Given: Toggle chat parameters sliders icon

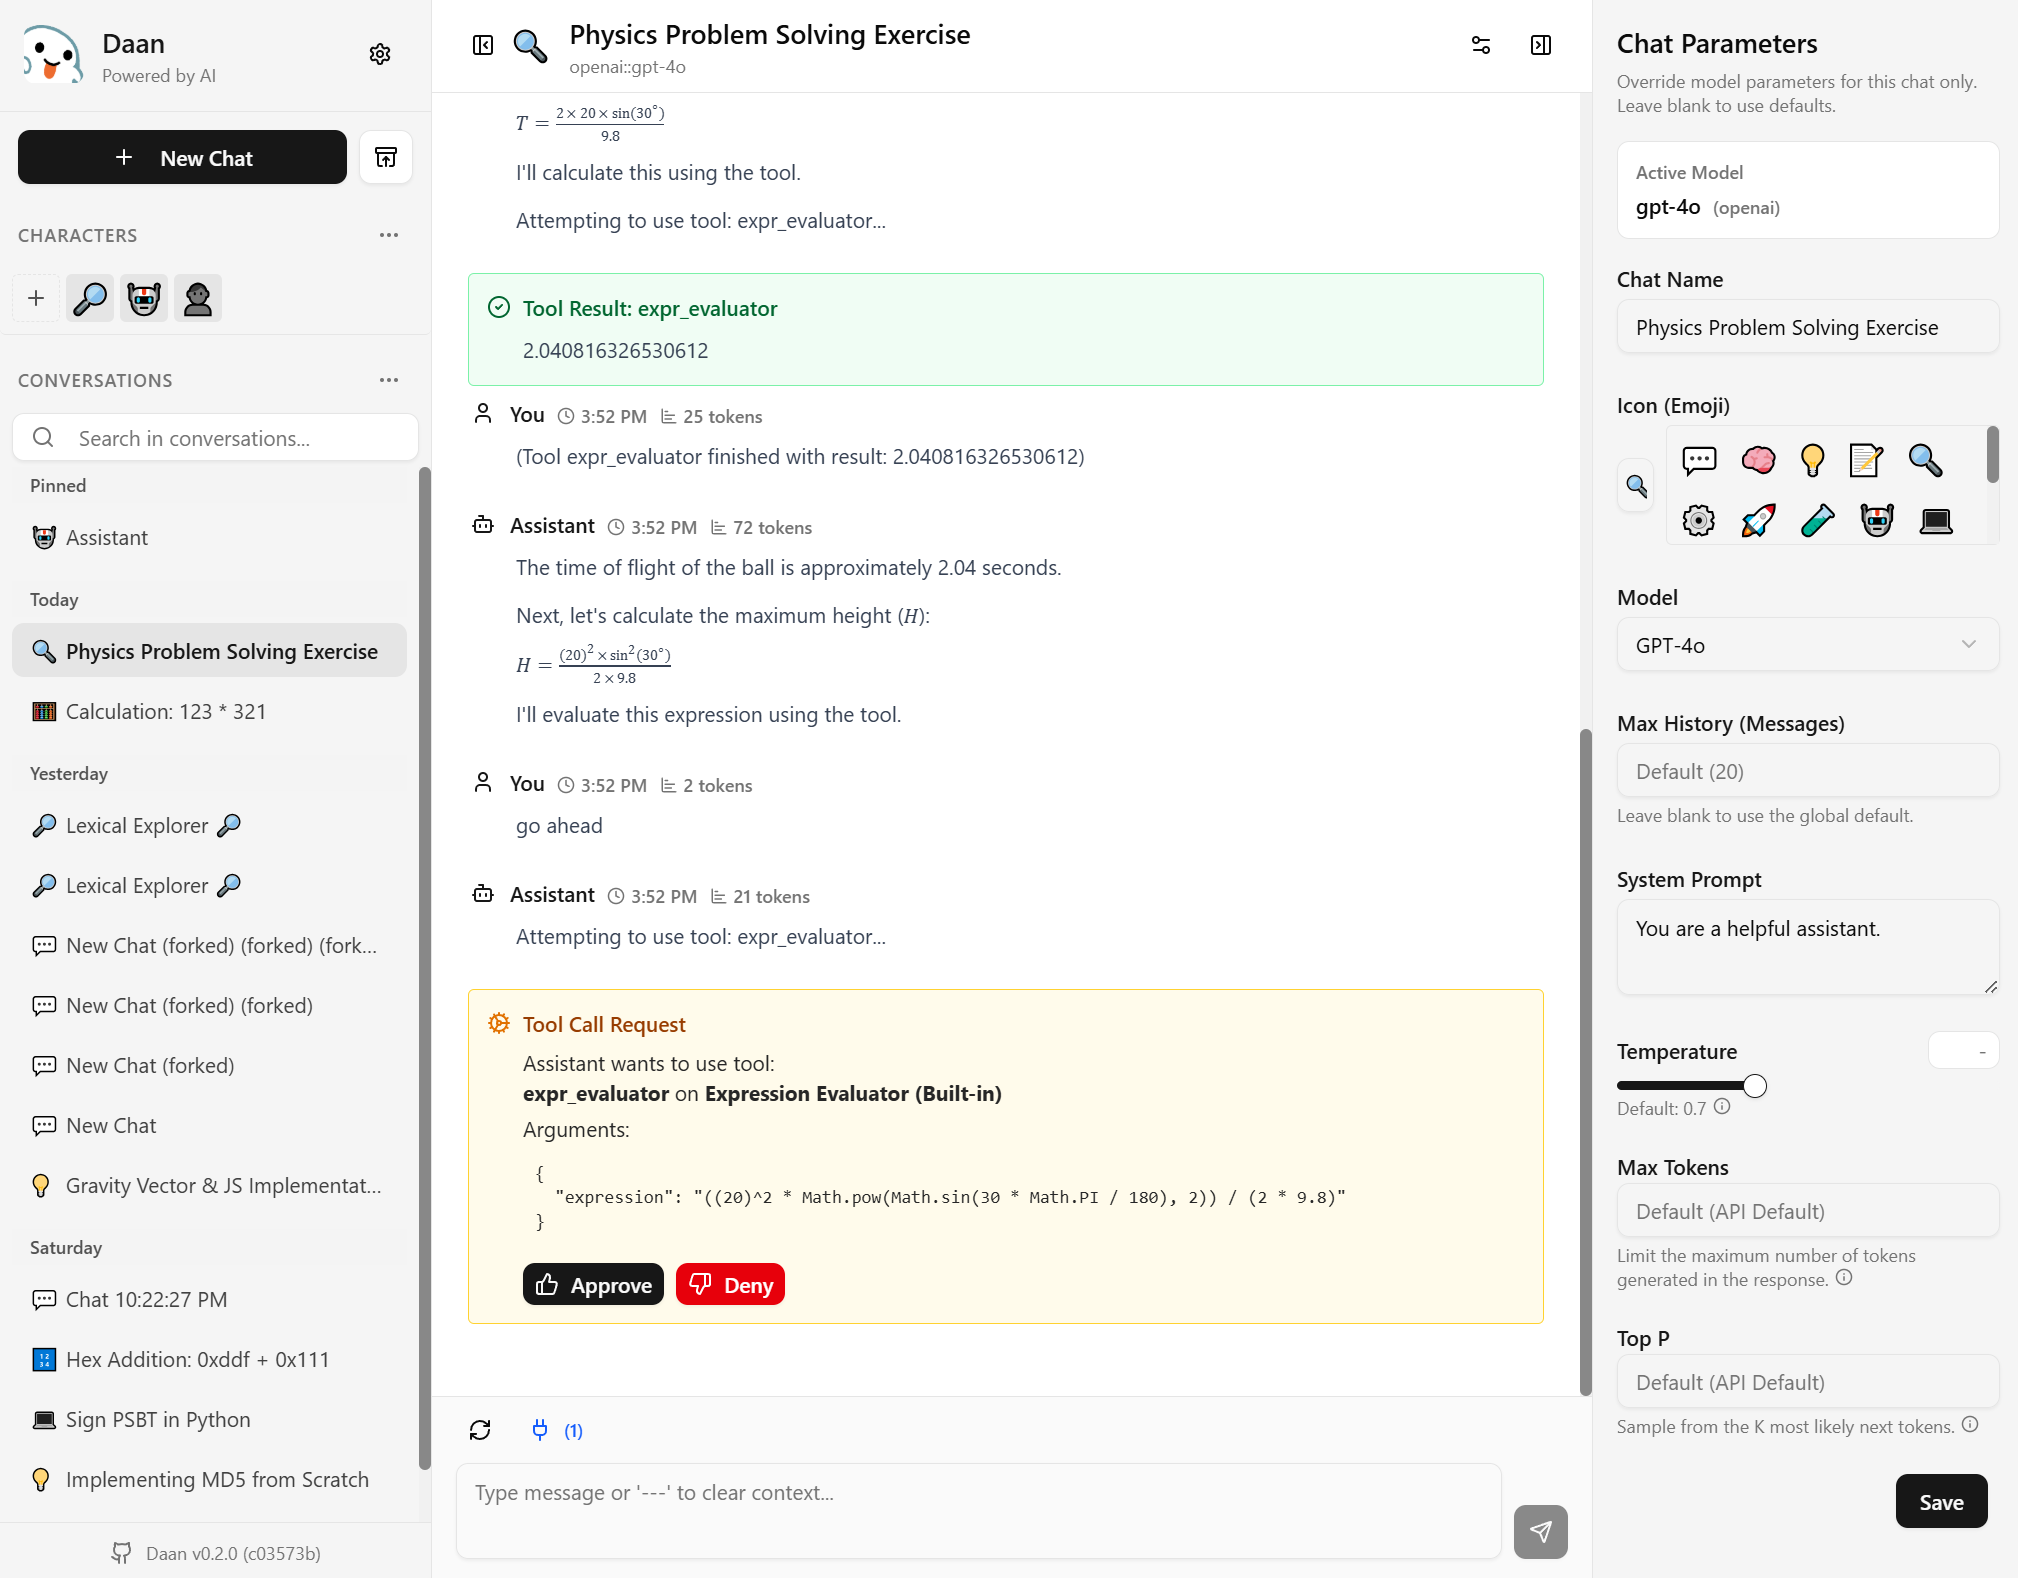Looking at the screenshot, I should click(1481, 45).
